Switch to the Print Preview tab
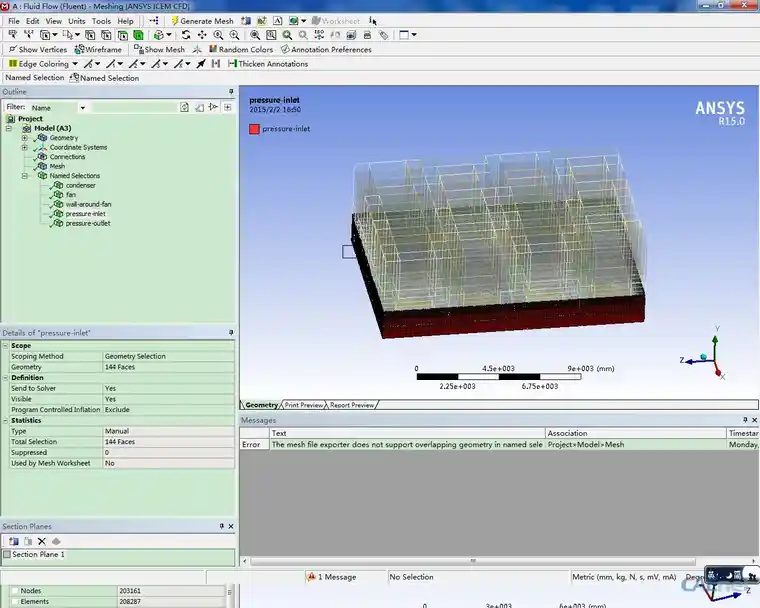Screen dimensions: 760x608 pos(303,405)
